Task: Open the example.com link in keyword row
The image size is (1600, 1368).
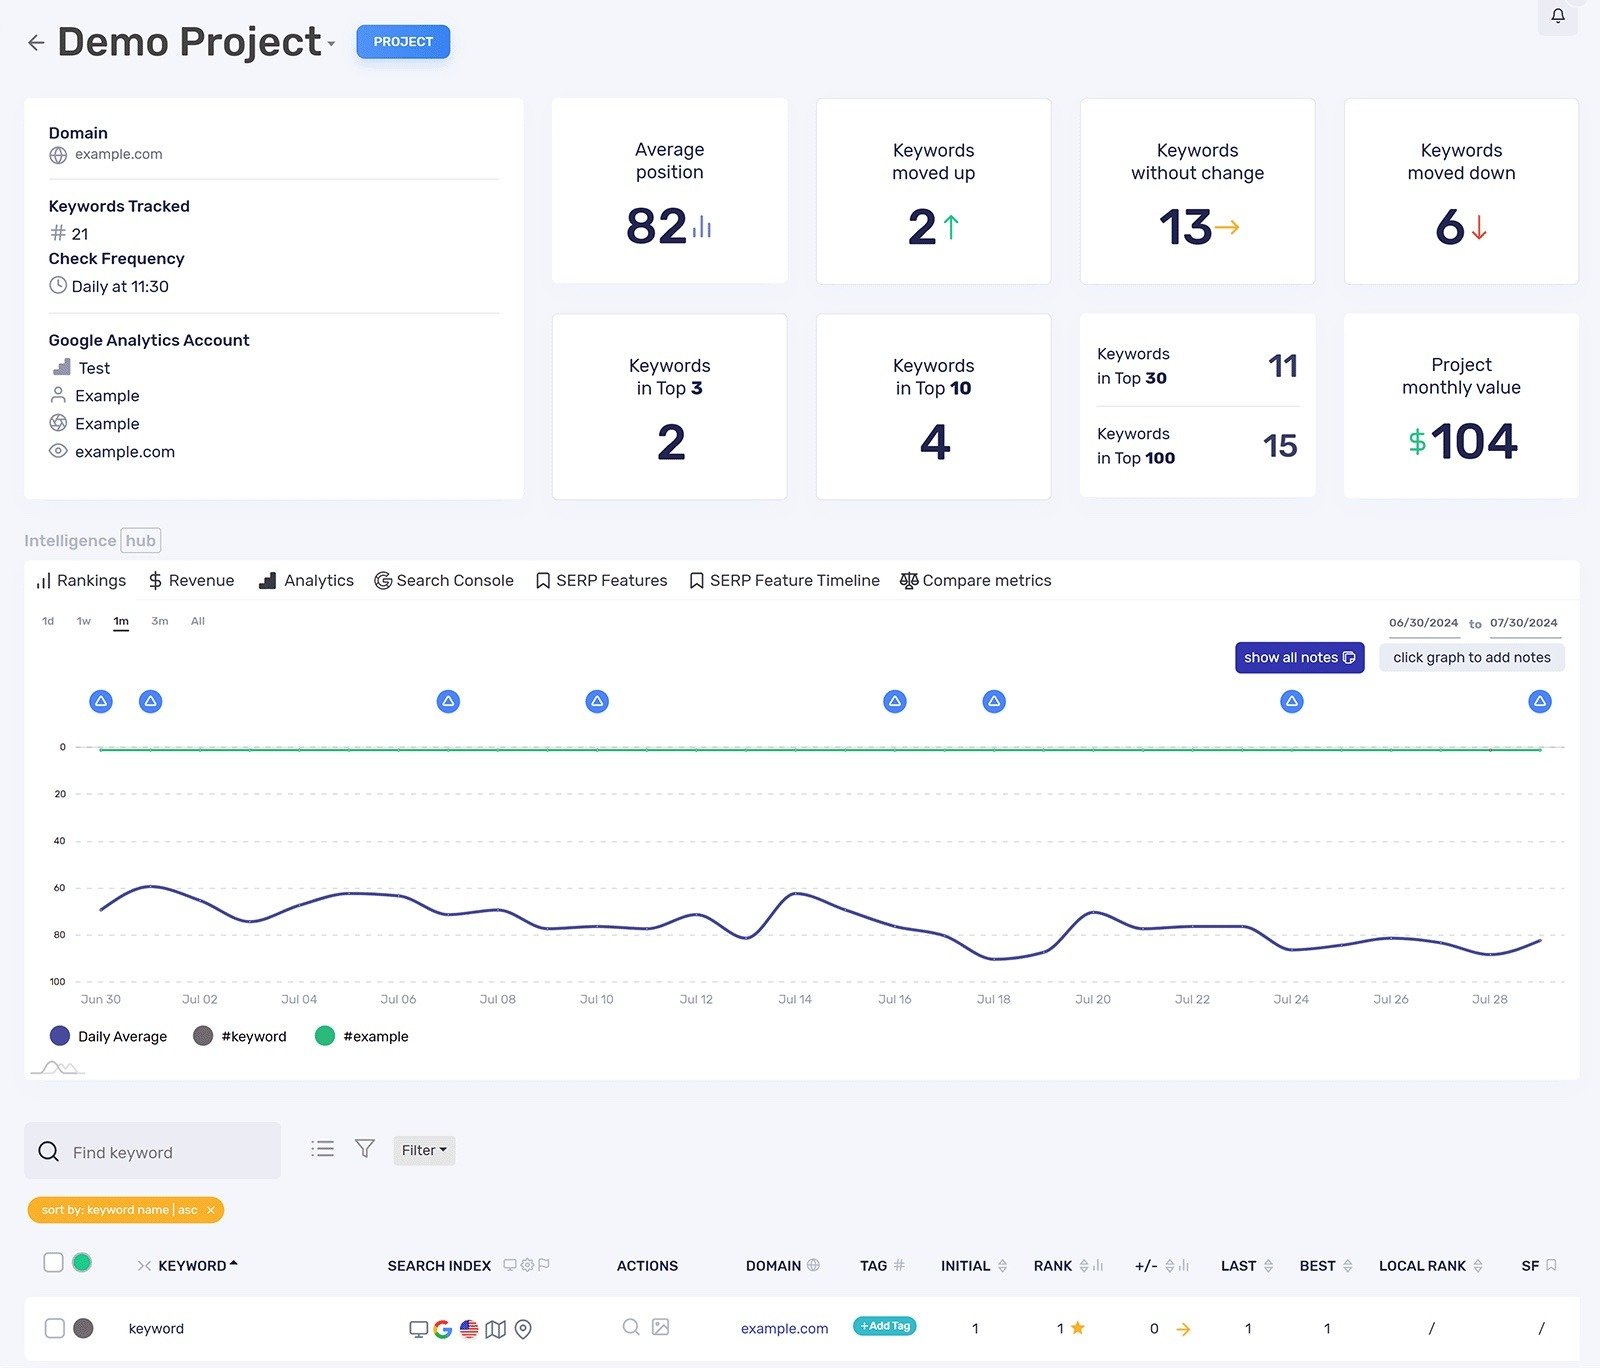Action: click(784, 1328)
